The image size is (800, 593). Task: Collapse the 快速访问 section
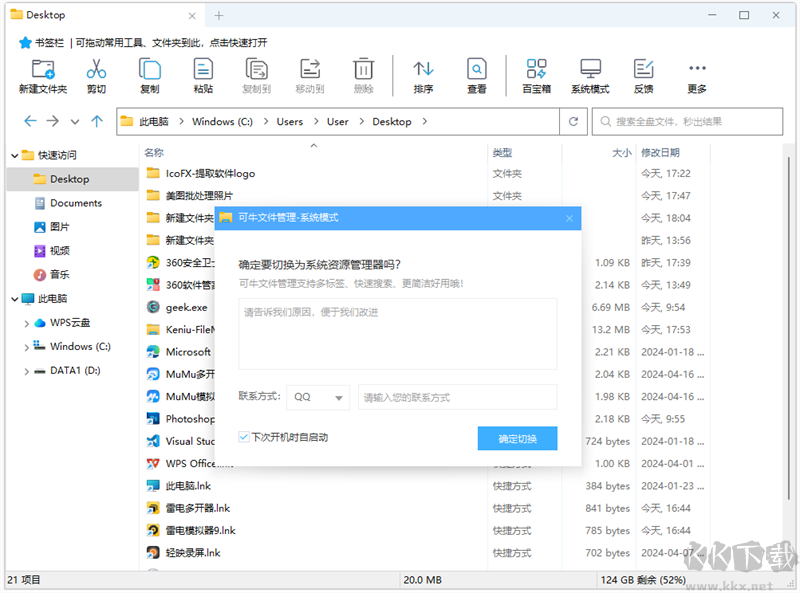click(x=14, y=155)
